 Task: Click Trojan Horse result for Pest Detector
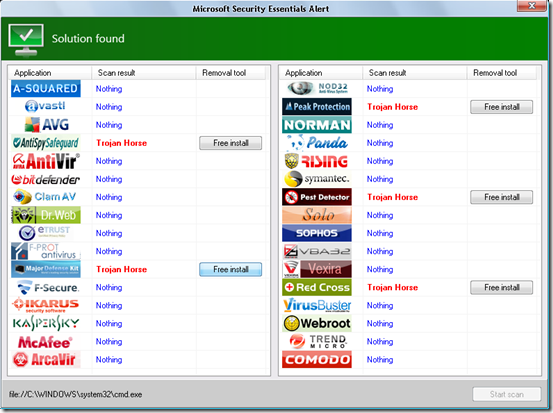tap(393, 197)
